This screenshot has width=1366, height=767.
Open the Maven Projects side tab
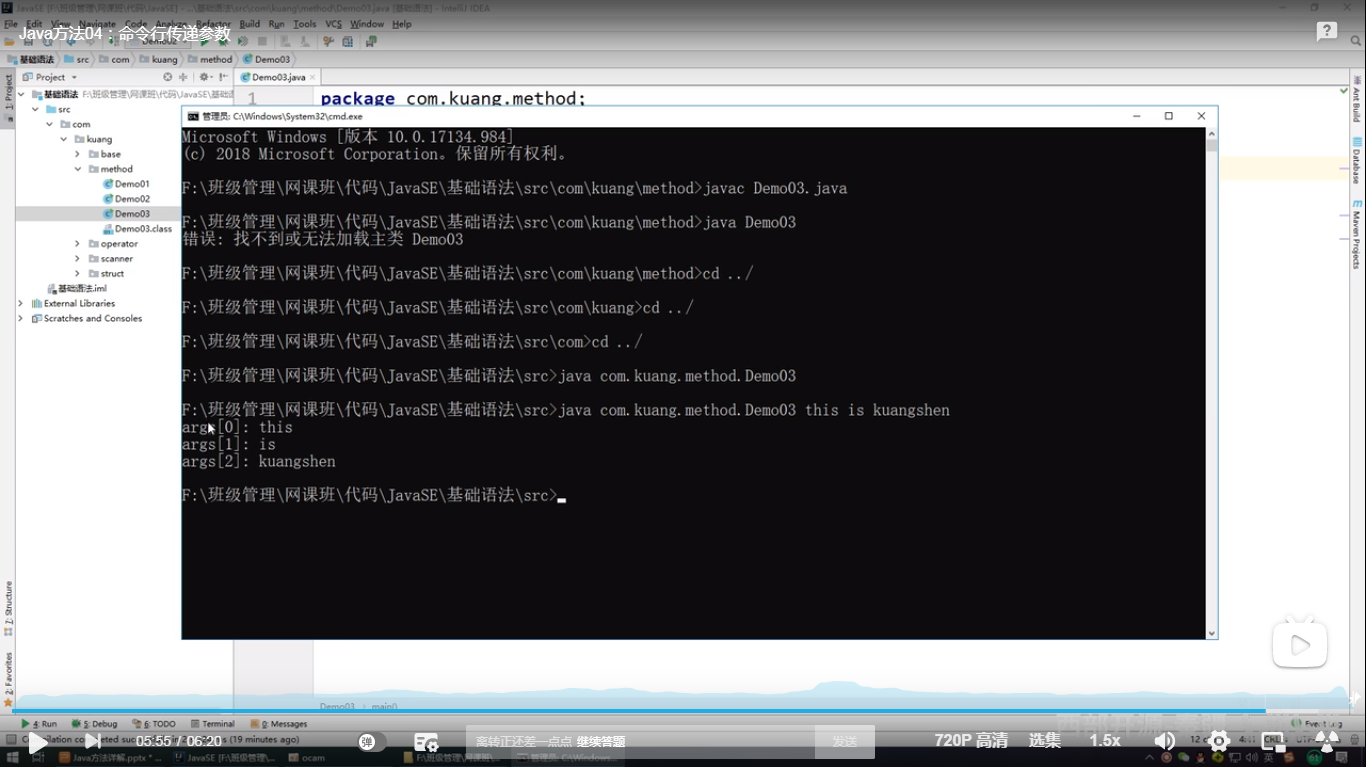coord(1357,235)
